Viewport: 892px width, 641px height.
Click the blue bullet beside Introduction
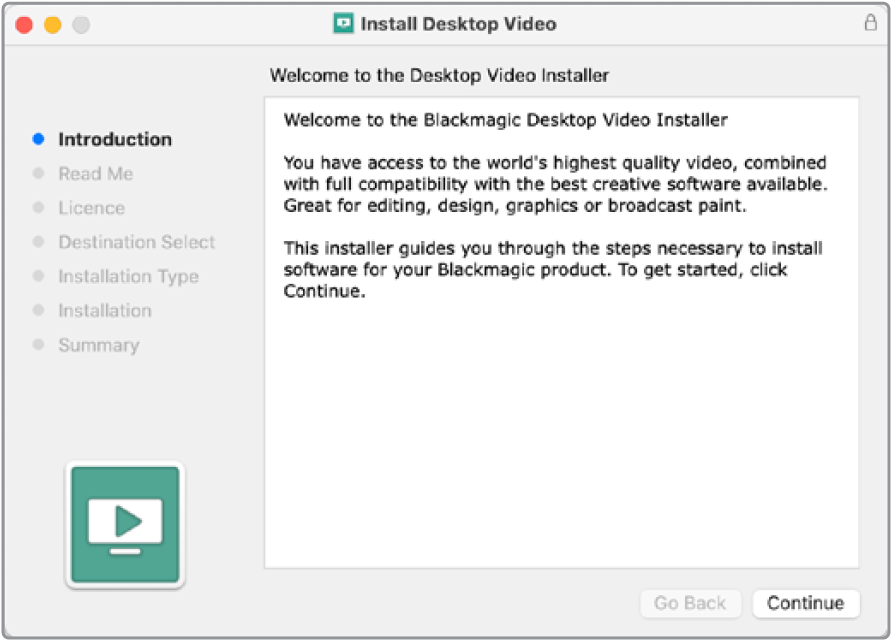click(x=38, y=140)
